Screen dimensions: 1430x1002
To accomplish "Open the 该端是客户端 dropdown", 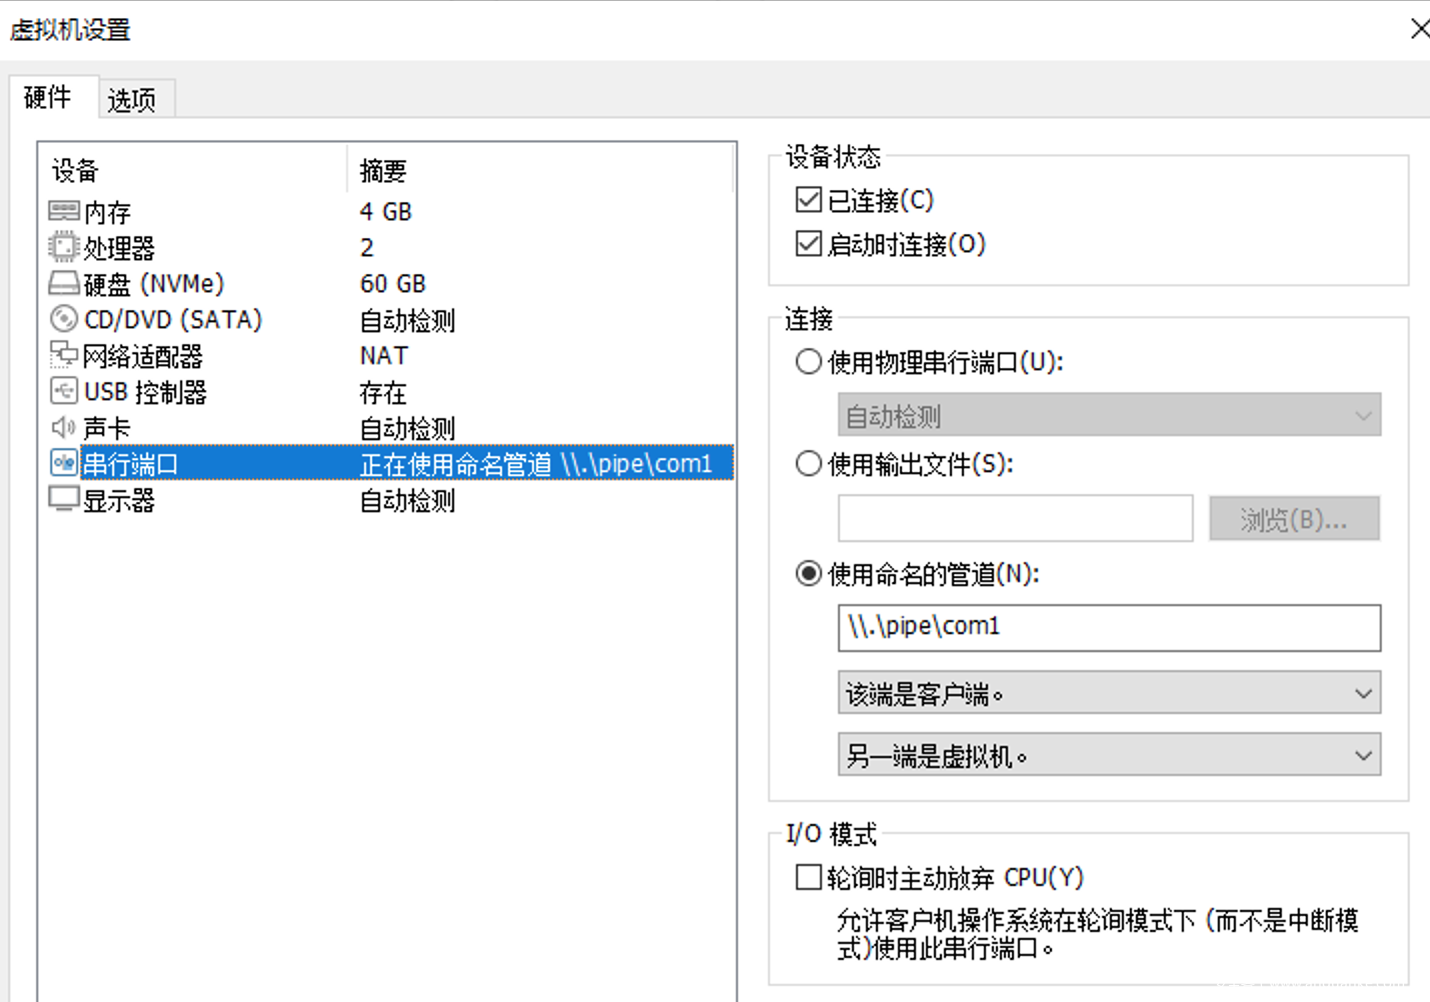I will coord(1108,693).
